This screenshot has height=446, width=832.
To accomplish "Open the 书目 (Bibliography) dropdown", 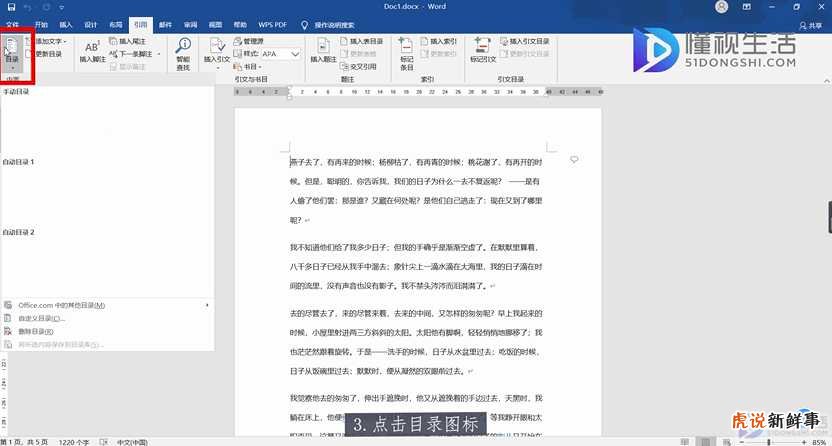I will [248, 67].
